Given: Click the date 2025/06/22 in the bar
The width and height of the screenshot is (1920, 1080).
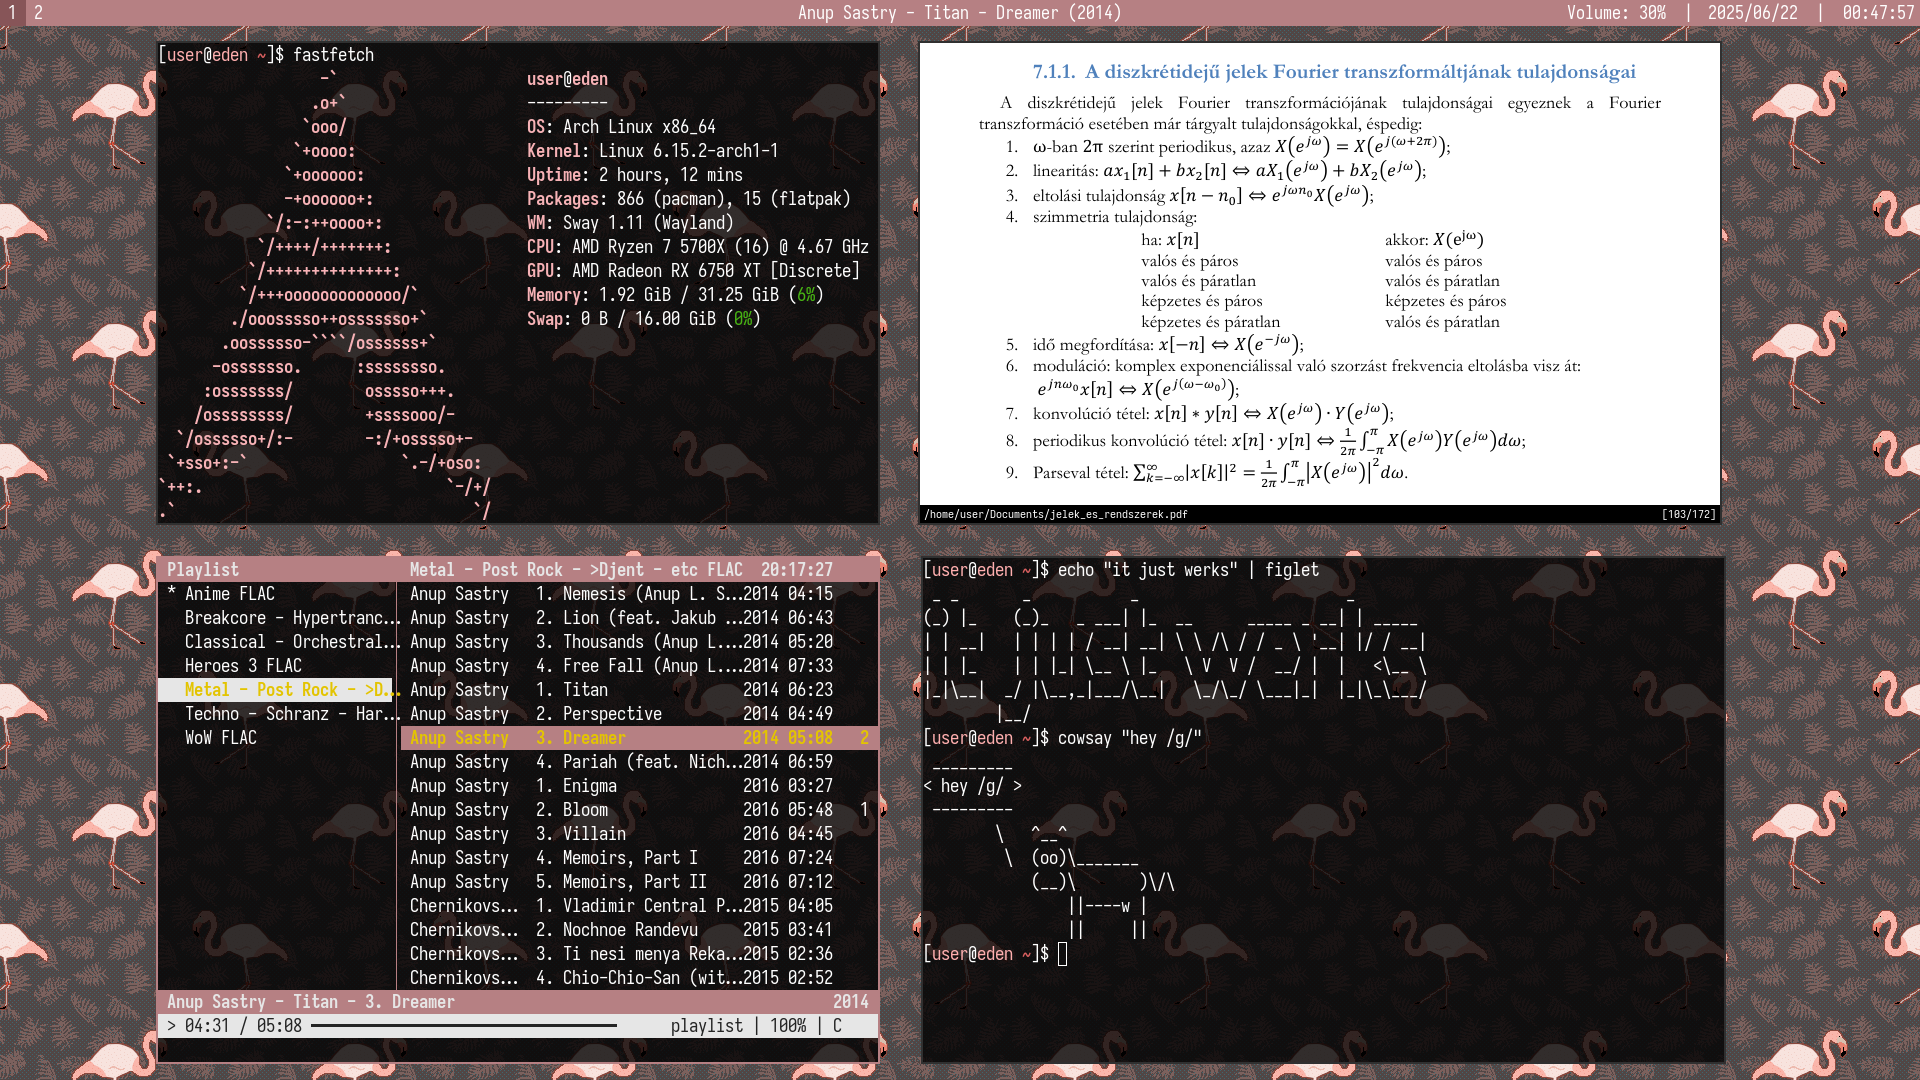Looking at the screenshot, I should tap(1752, 13).
